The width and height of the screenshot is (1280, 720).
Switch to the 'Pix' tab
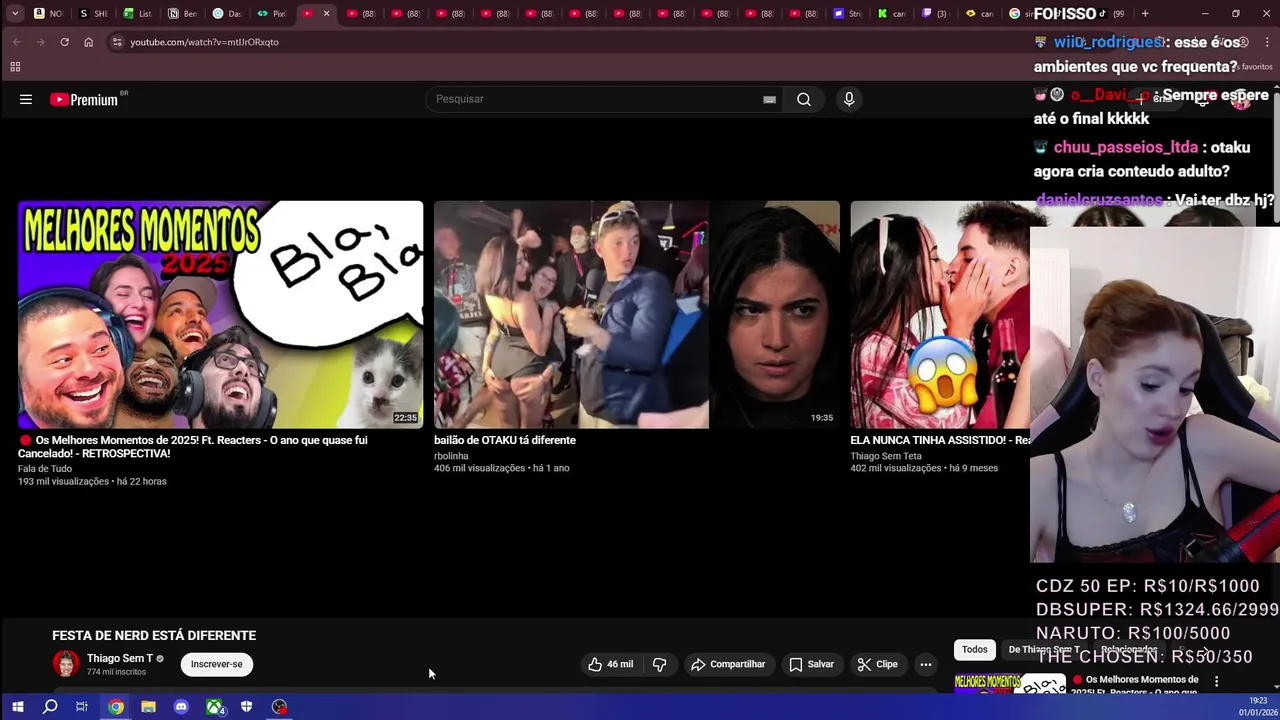[270, 14]
